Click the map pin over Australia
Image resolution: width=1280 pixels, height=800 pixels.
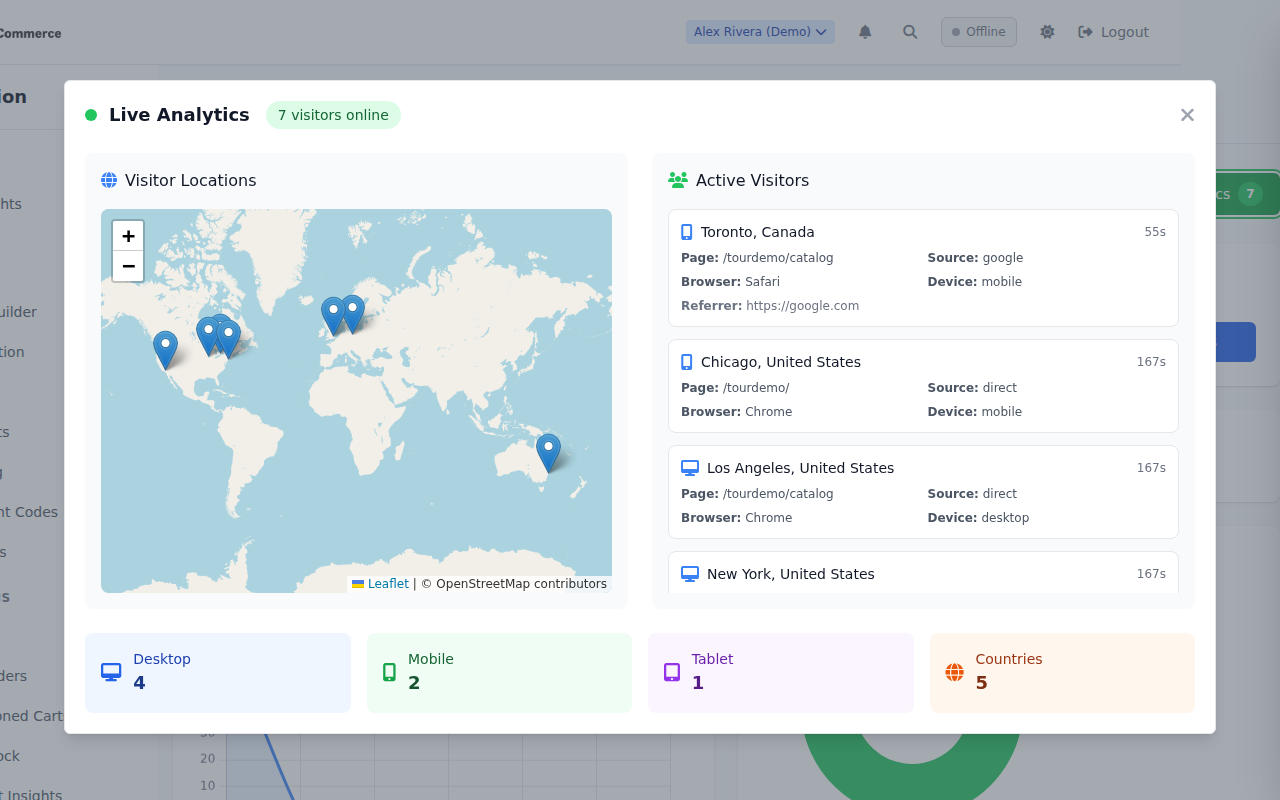point(548,453)
